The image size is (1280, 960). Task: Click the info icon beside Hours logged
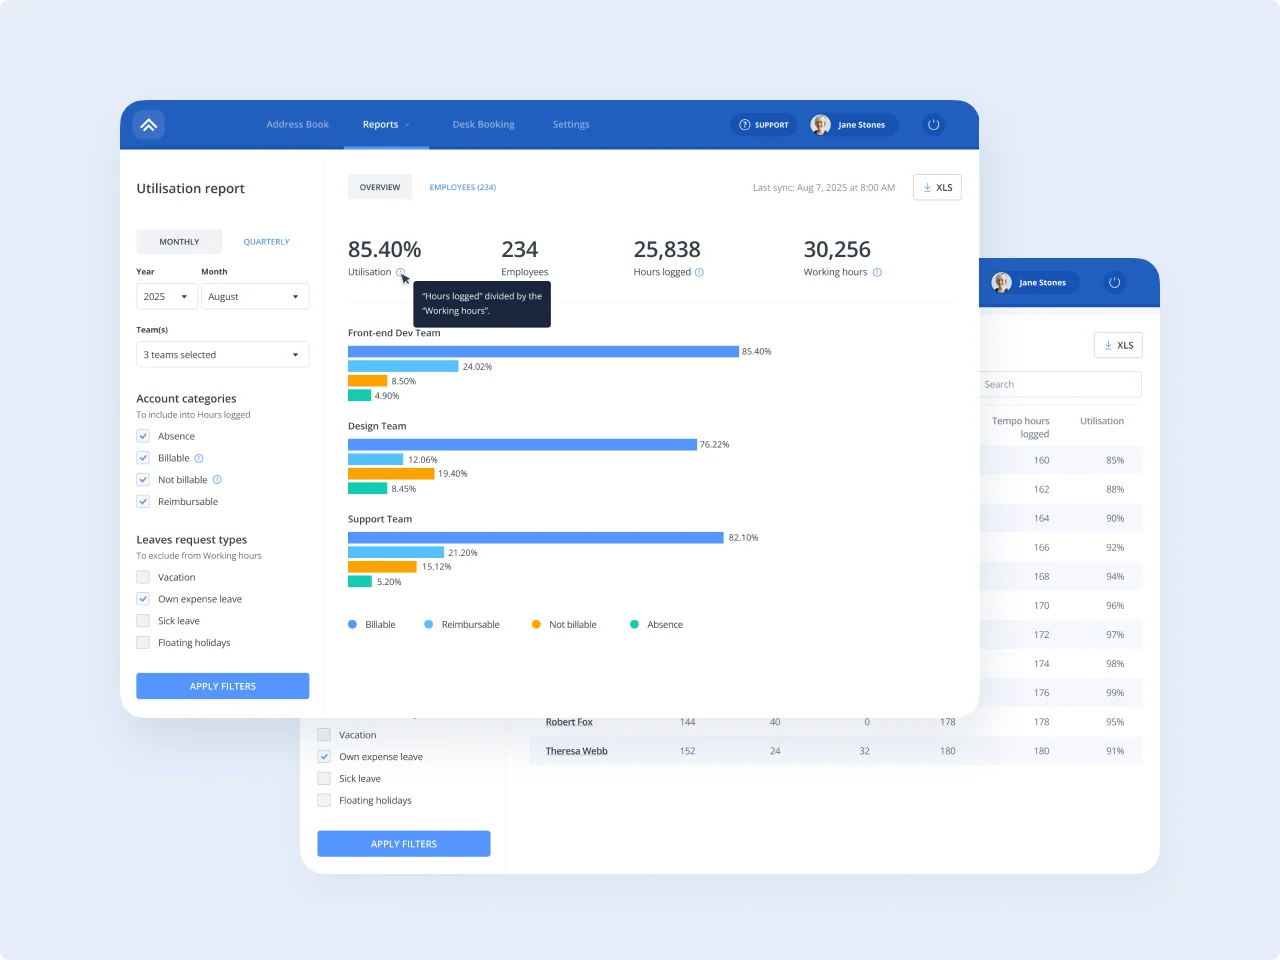click(x=700, y=272)
